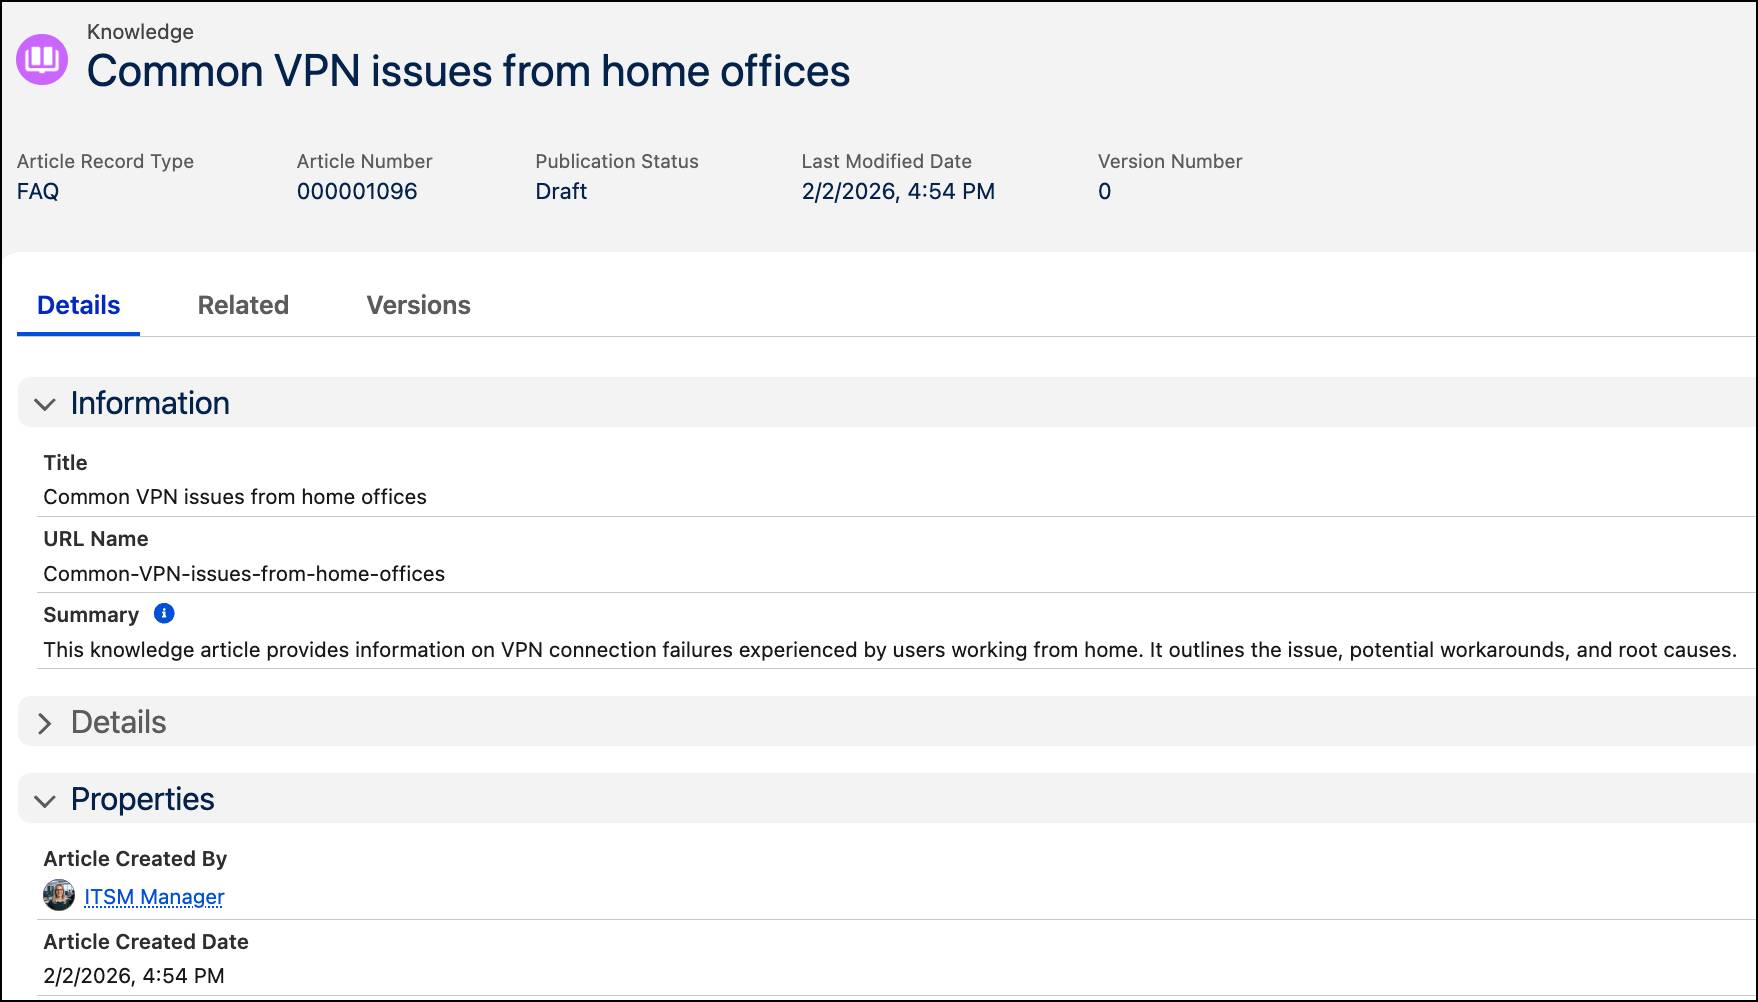Expand the Details section chevron
This screenshot has height=1002, width=1758.
point(45,723)
